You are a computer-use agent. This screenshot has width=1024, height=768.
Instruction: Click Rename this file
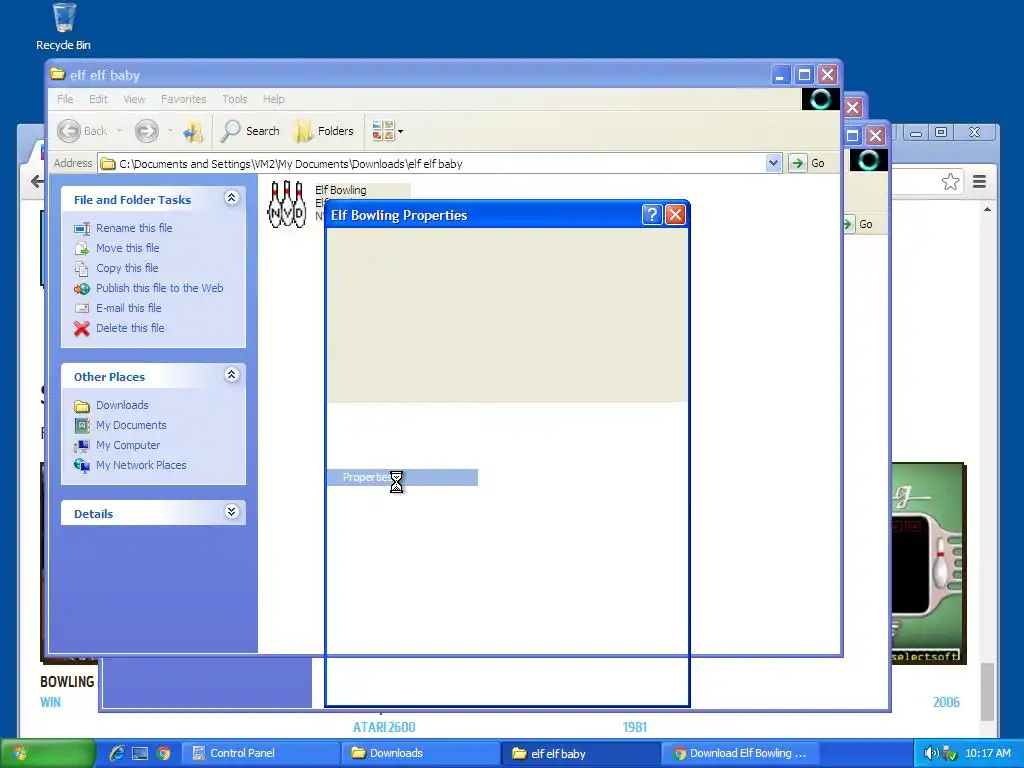134,228
